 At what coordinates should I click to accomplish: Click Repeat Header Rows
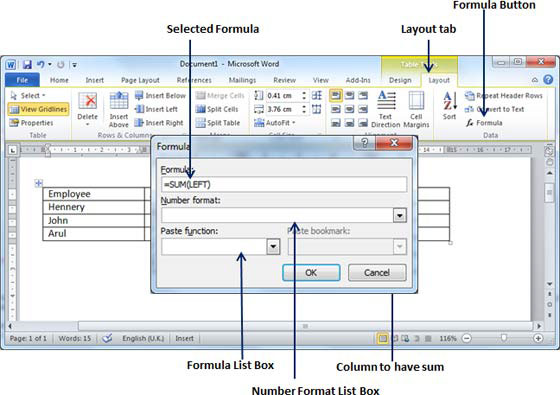click(504, 96)
